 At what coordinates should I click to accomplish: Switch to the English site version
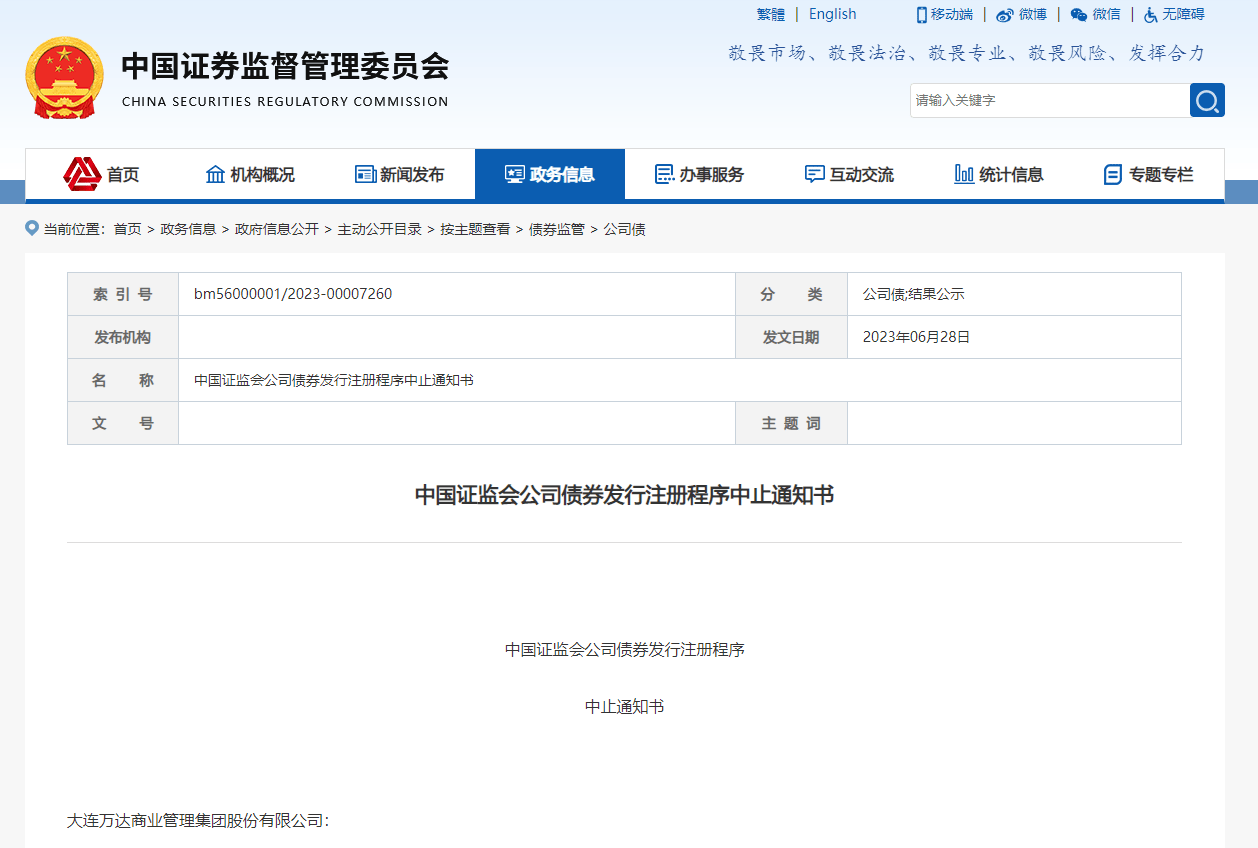click(832, 14)
